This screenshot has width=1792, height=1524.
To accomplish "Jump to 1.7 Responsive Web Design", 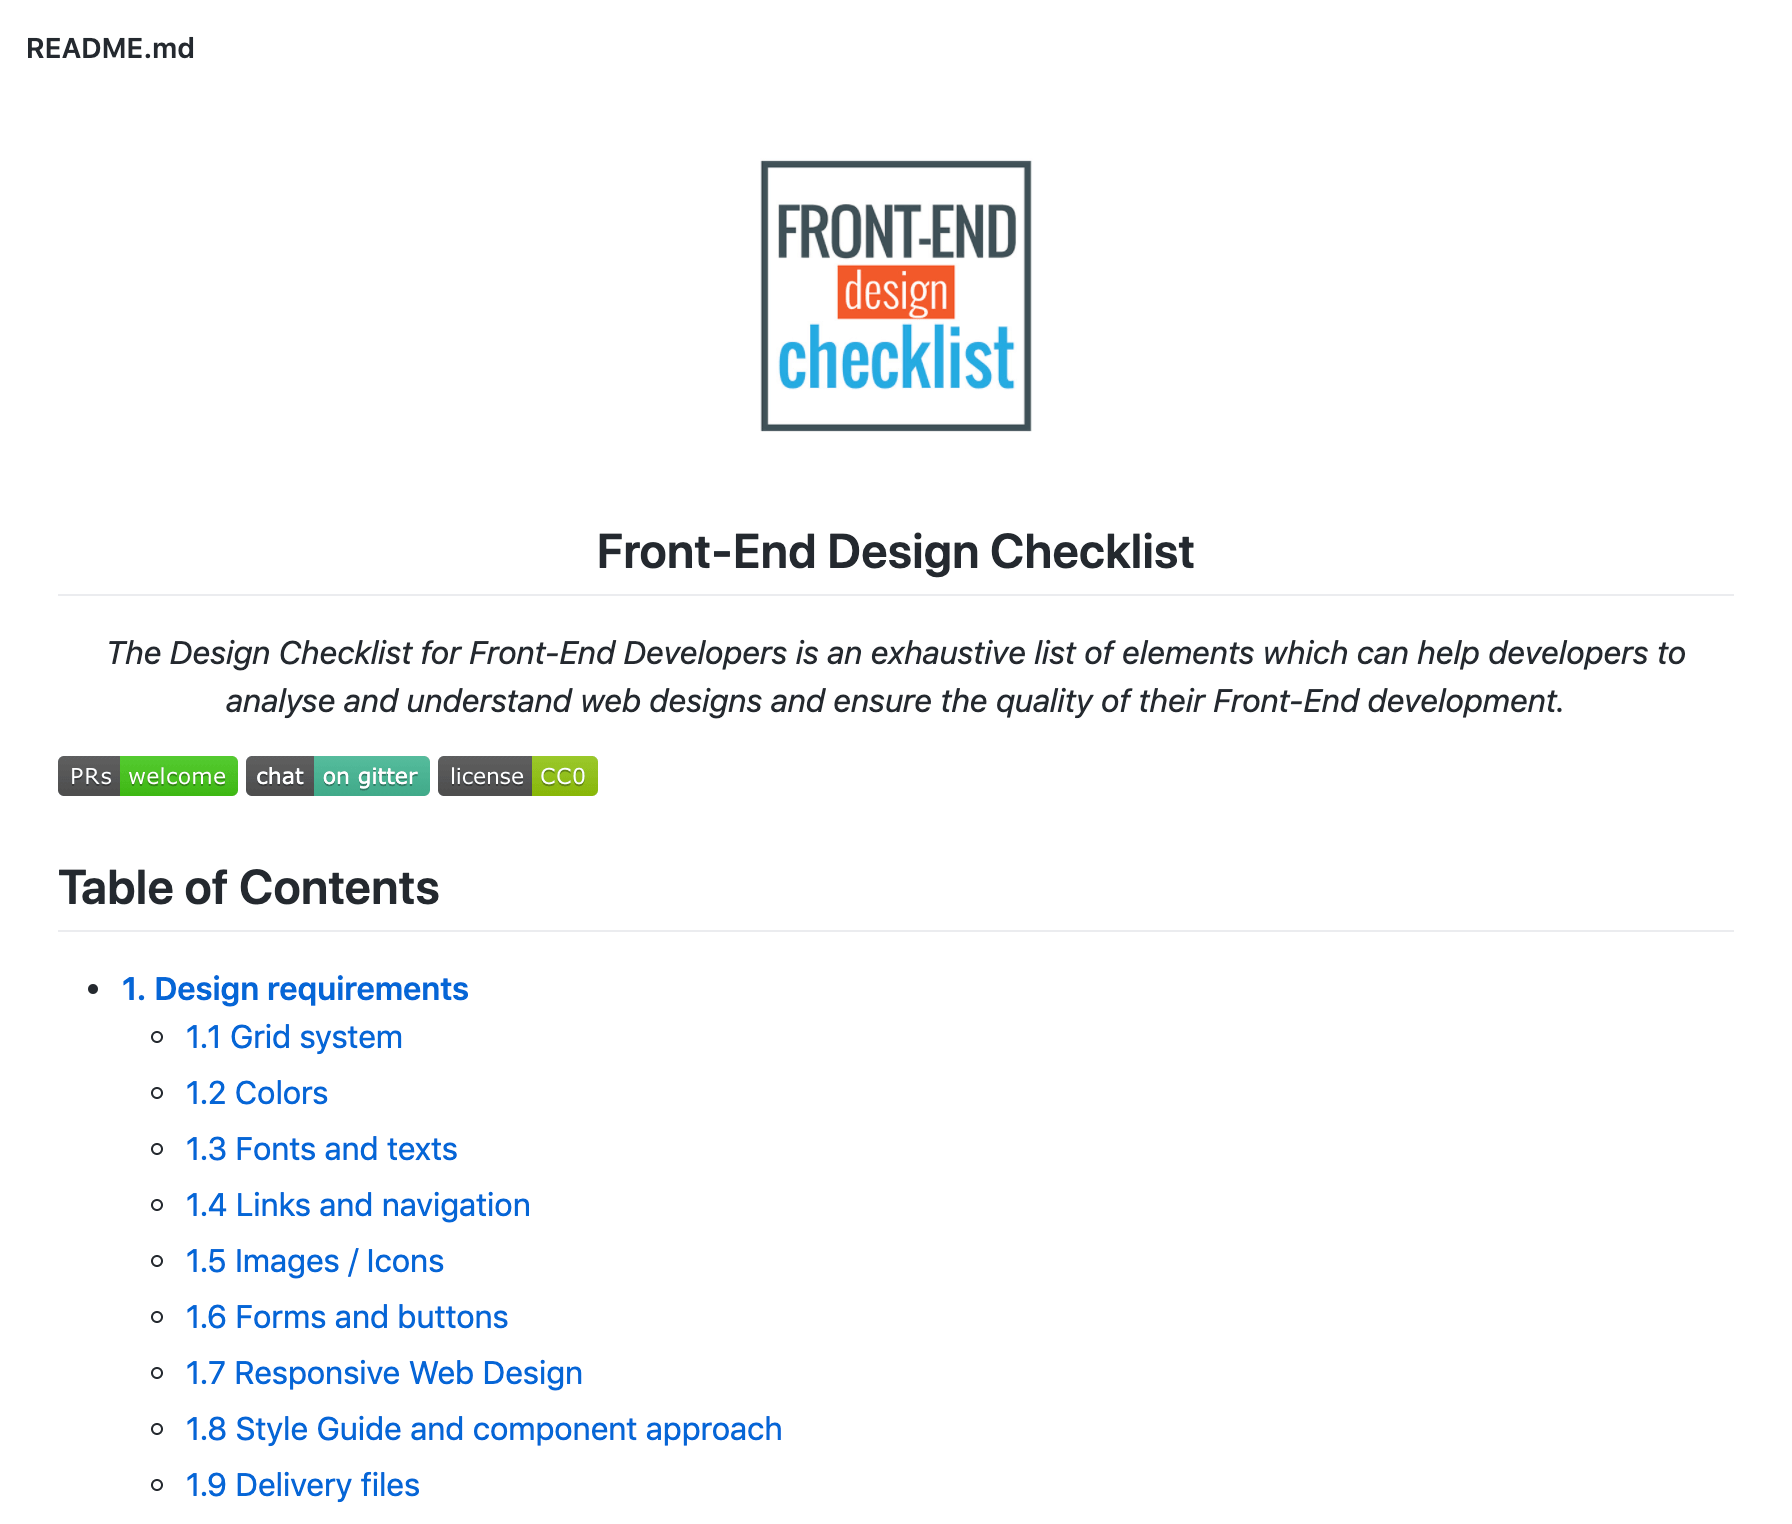I will tap(384, 1373).
